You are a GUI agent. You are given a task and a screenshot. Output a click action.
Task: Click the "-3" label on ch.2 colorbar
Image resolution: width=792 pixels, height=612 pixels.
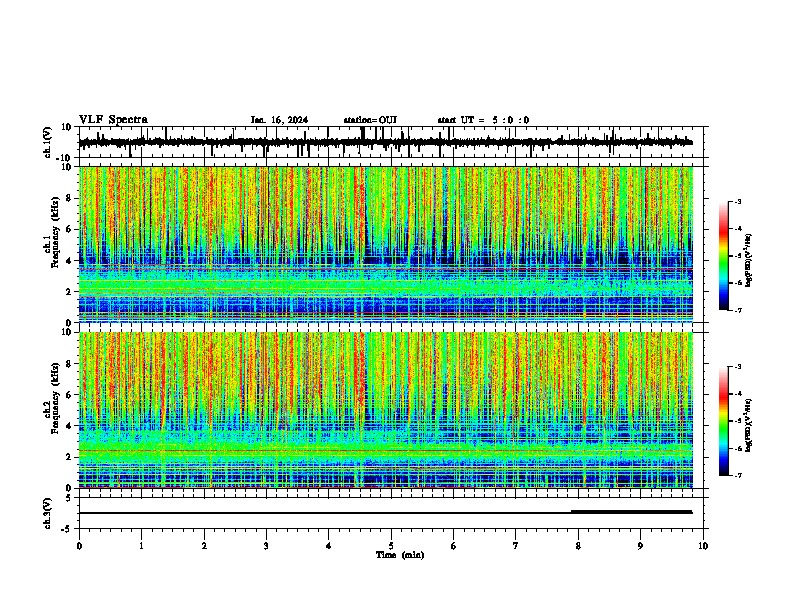738,367
